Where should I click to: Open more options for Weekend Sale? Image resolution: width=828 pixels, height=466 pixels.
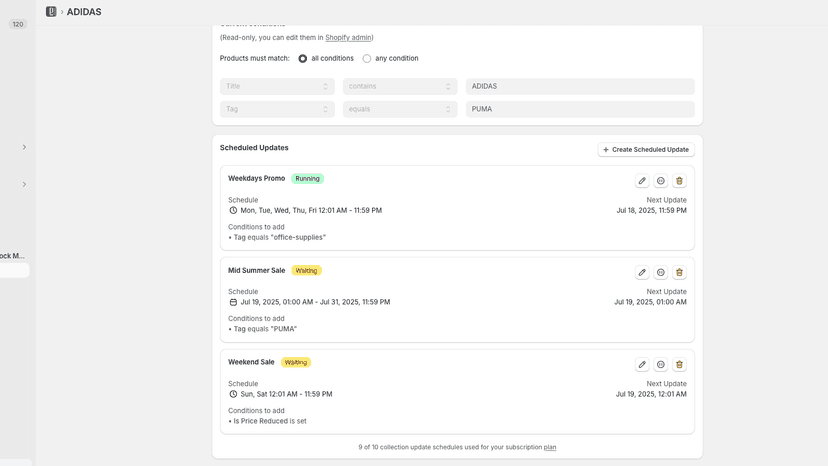tap(661, 365)
